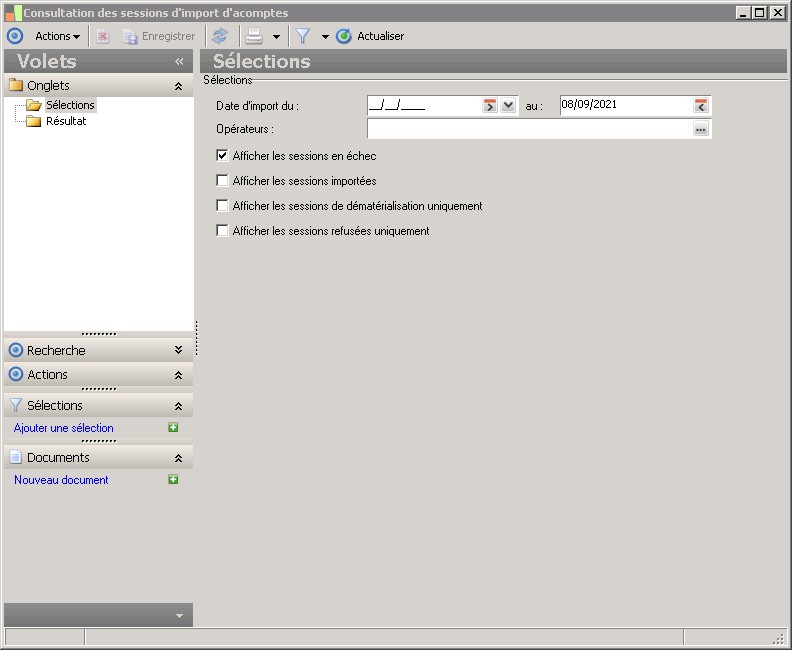Select the Sélections item under Onglets

point(70,105)
